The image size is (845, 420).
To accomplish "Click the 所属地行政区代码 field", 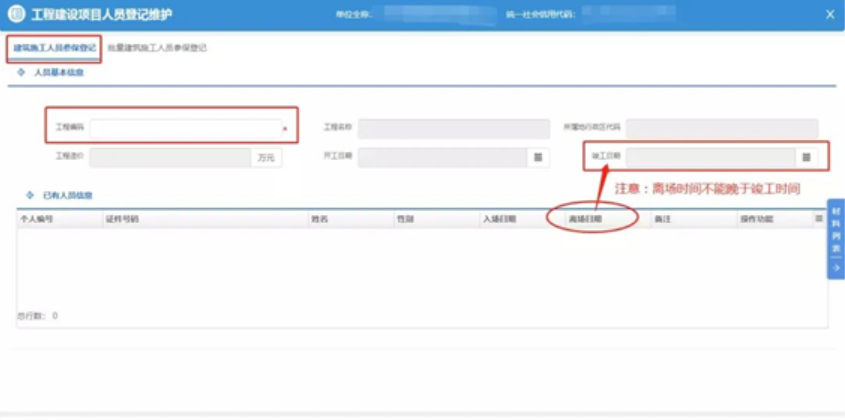I will pyautogui.click(x=721, y=128).
